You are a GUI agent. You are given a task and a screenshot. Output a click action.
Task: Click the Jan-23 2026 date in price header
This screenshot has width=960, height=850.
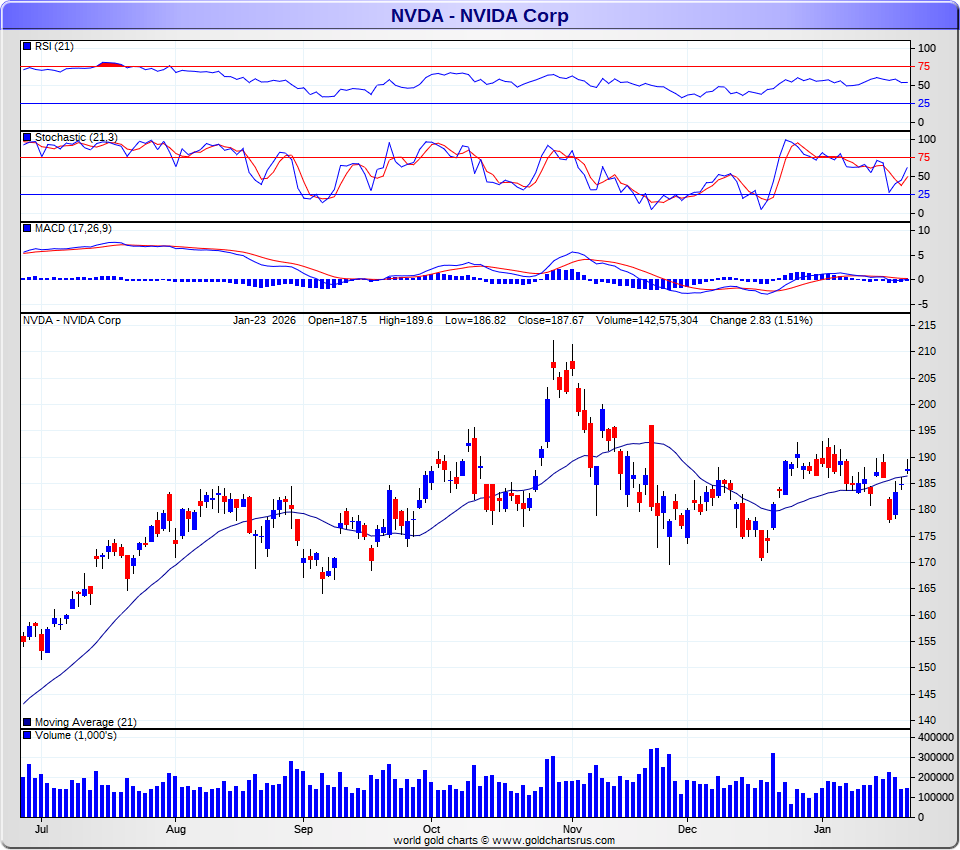(x=264, y=320)
